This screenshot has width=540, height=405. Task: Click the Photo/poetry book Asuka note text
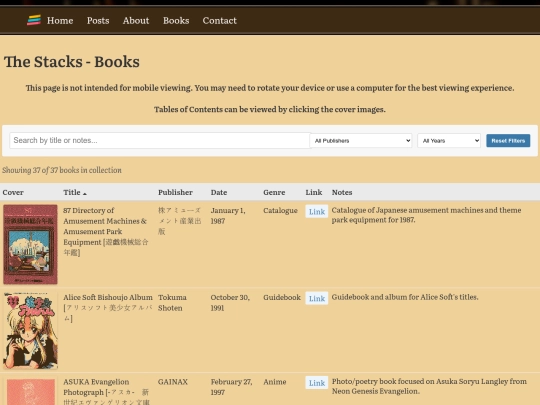pyautogui.click(x=429, y=386)
